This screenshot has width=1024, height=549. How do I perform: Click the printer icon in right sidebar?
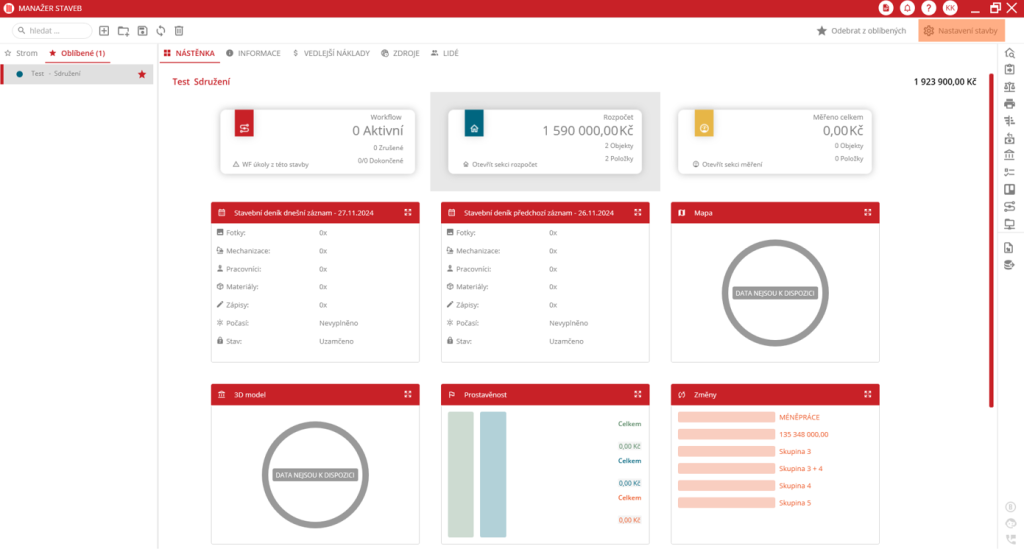1009,103
